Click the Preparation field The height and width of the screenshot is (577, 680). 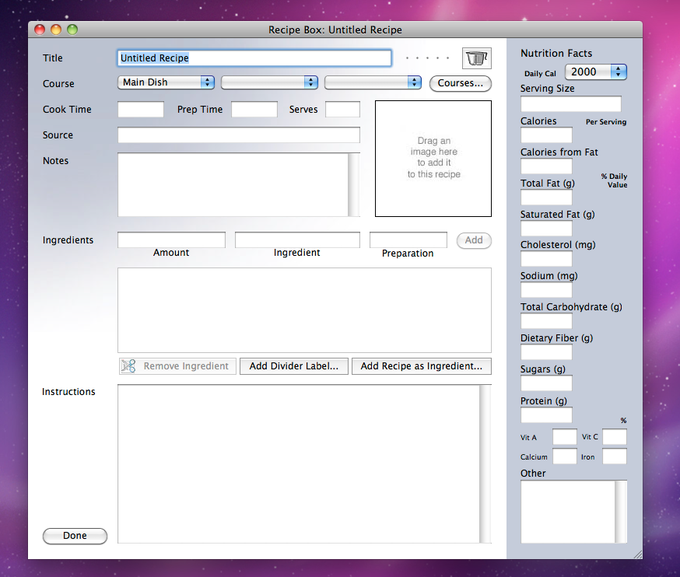coord(408,240)
